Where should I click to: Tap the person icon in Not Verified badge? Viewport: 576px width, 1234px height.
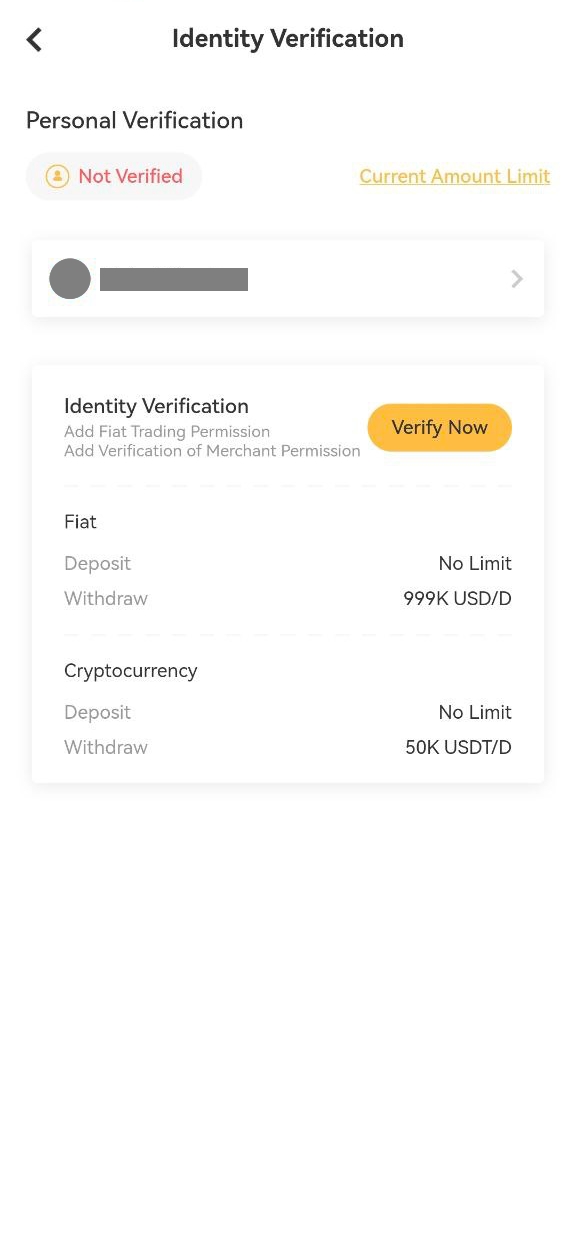tap(58, 176)
